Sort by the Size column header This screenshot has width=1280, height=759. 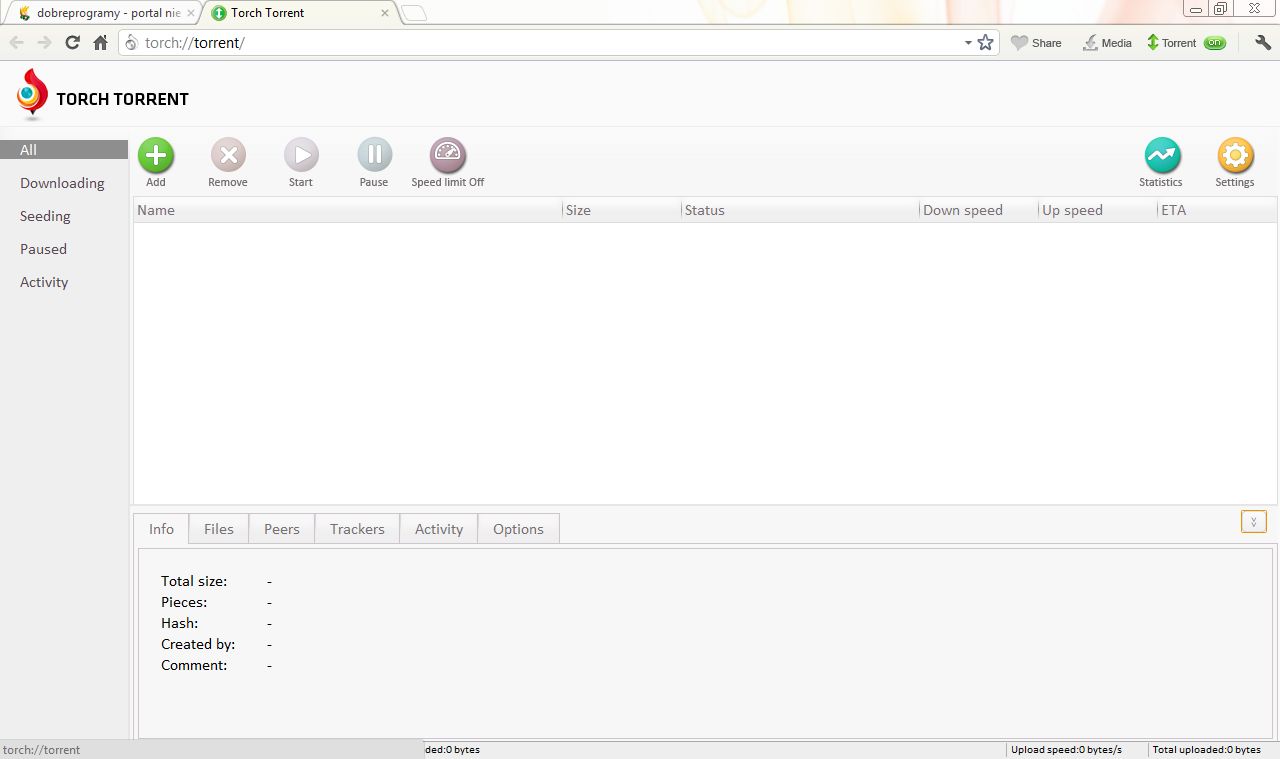coord(621,210)
